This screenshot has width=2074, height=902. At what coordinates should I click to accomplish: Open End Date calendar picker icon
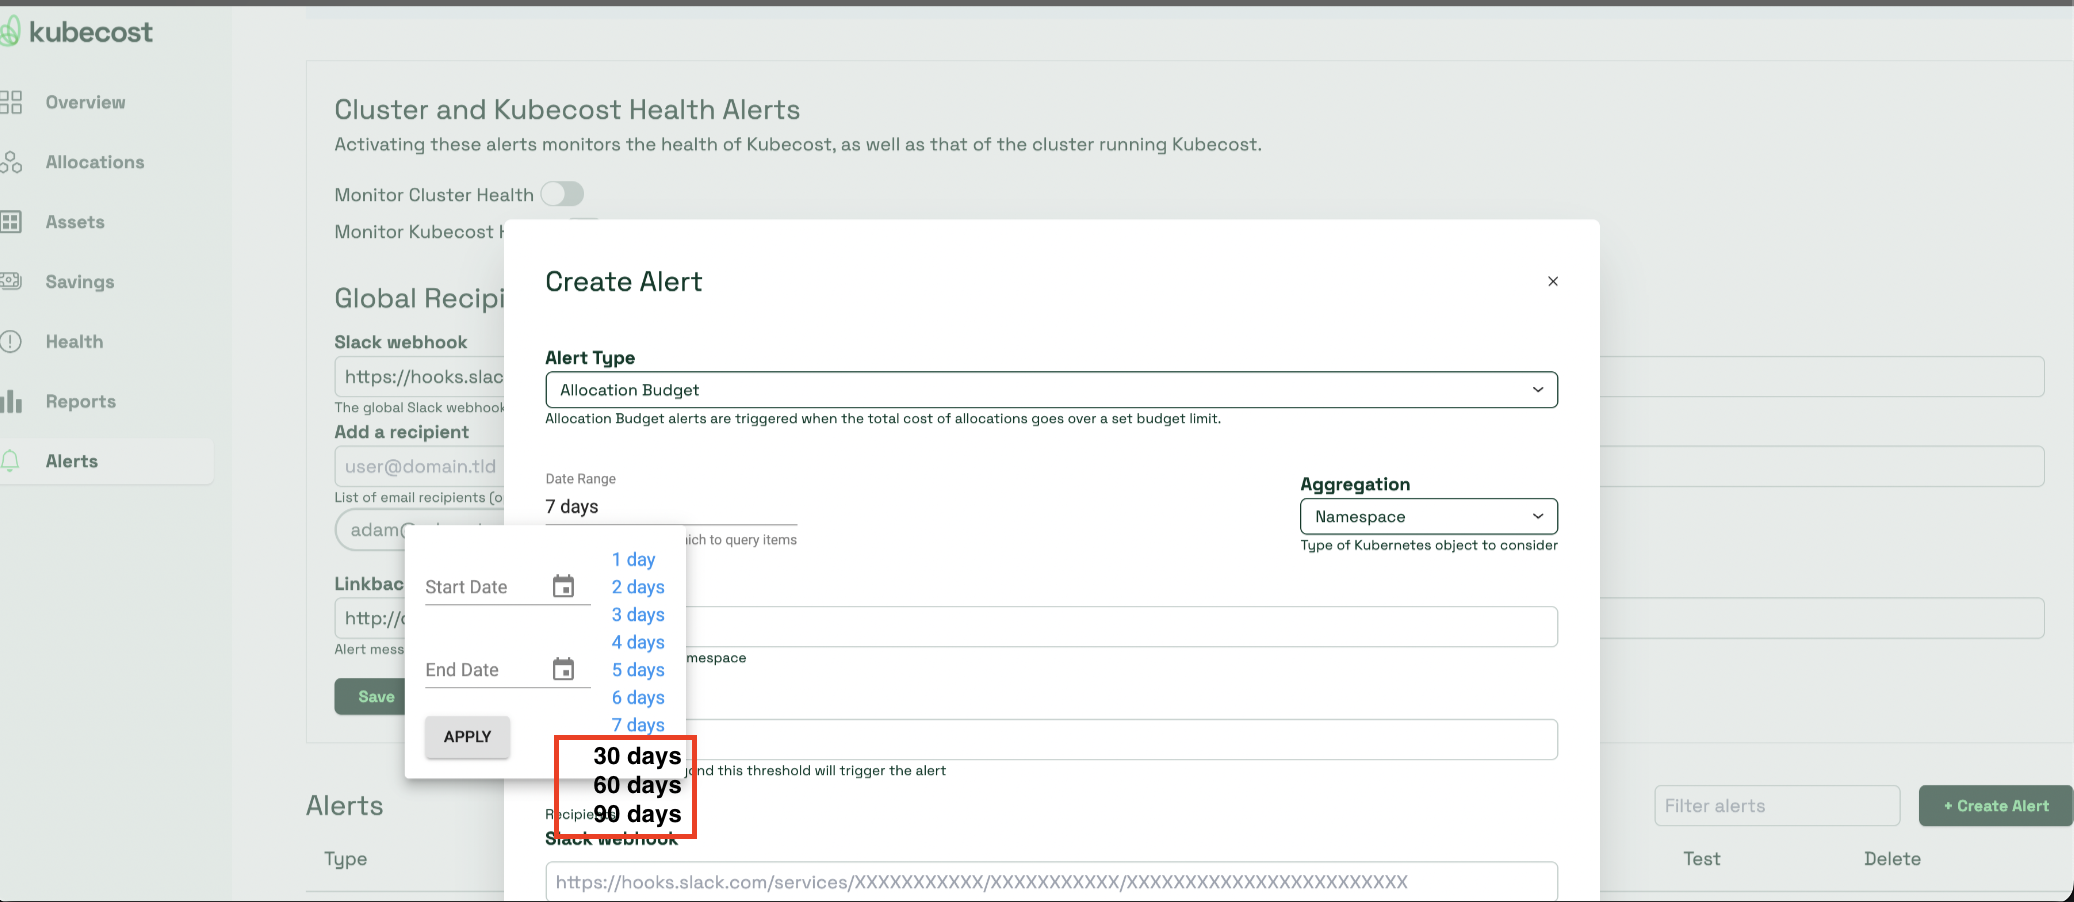(x=564, y=669)
